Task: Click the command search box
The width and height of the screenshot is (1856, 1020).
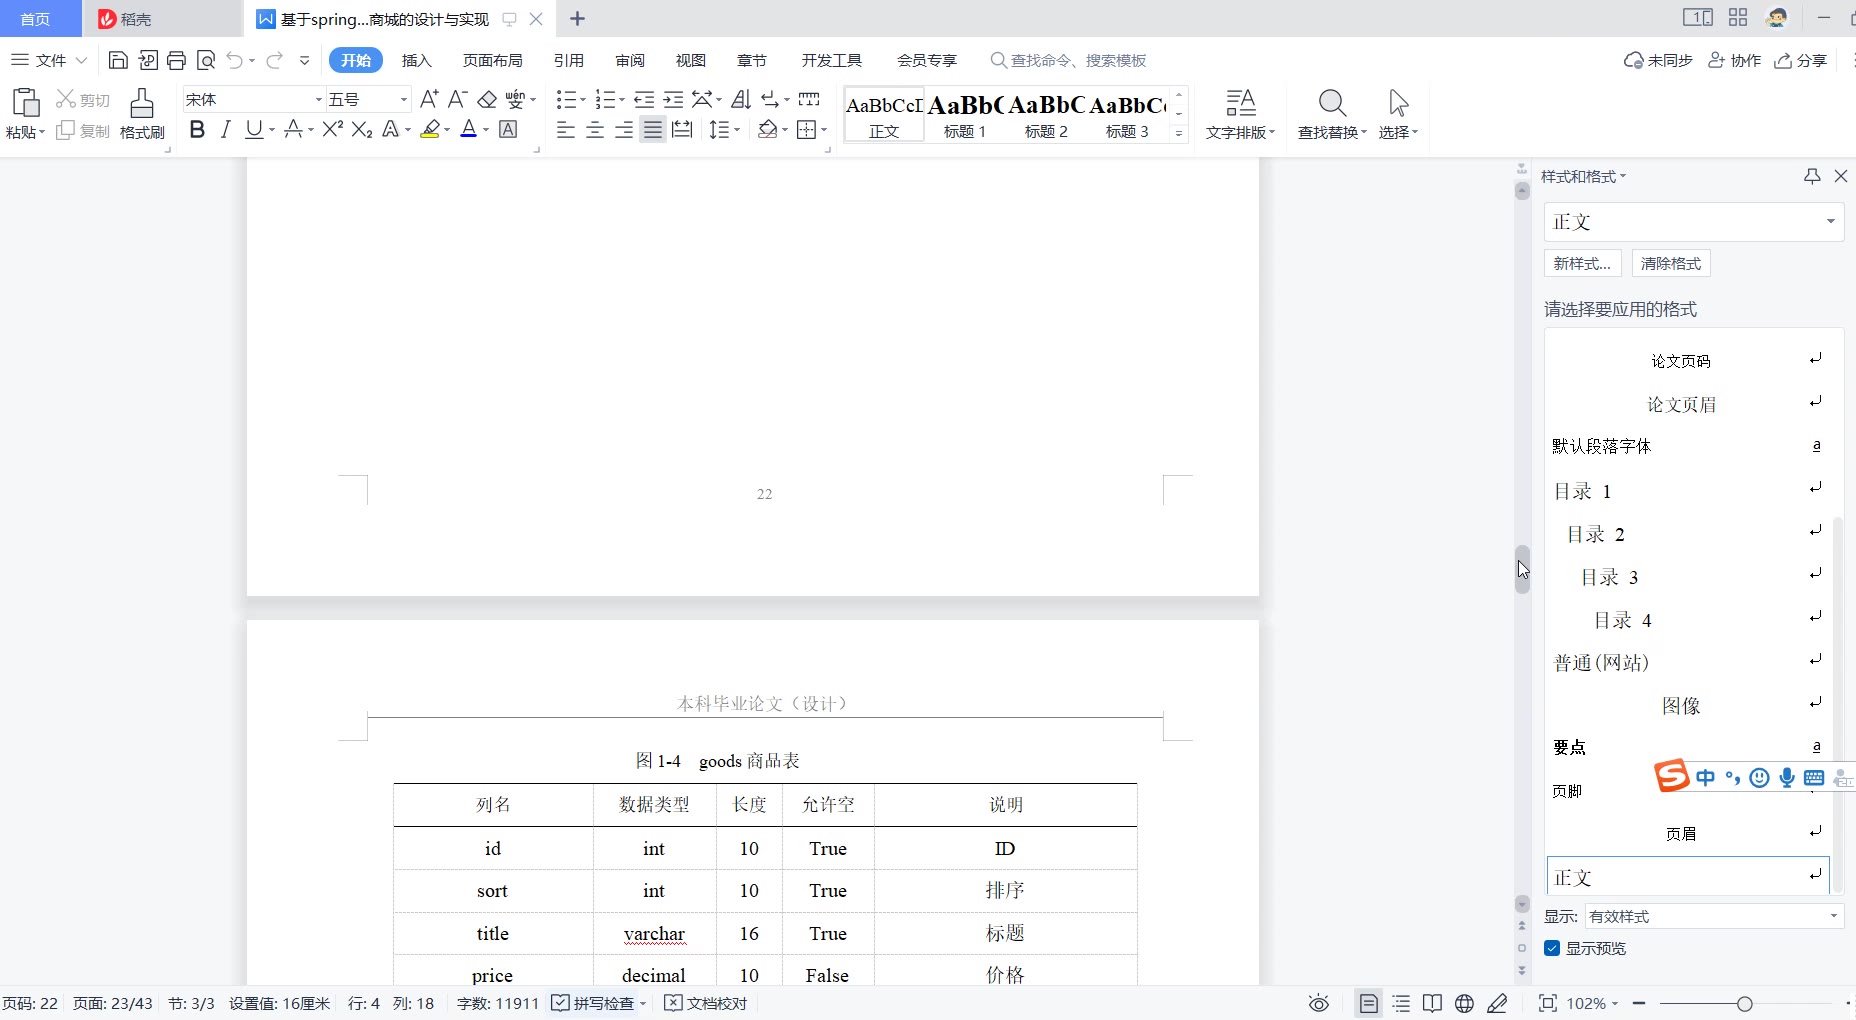Action: click(x=1068, y=61)
